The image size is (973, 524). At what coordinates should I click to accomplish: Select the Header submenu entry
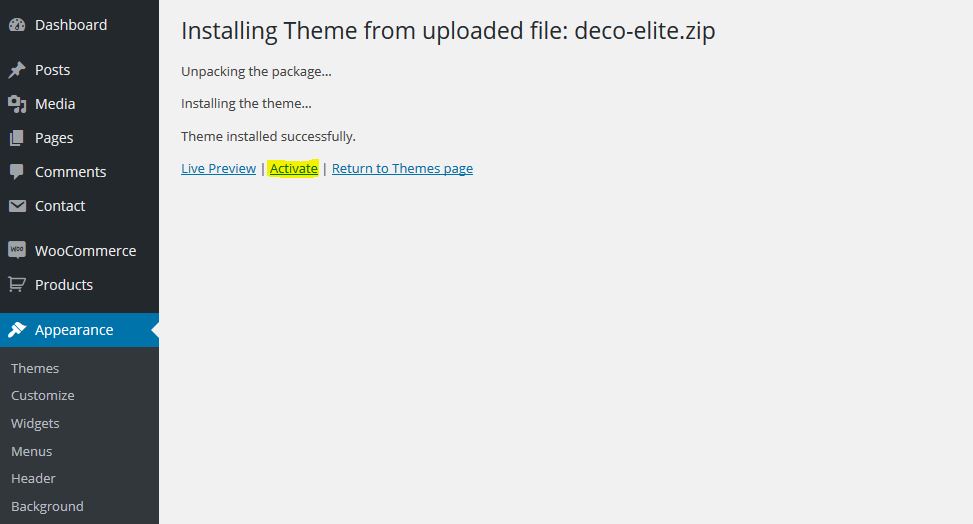pyautogui.click(x=34, y=479)
